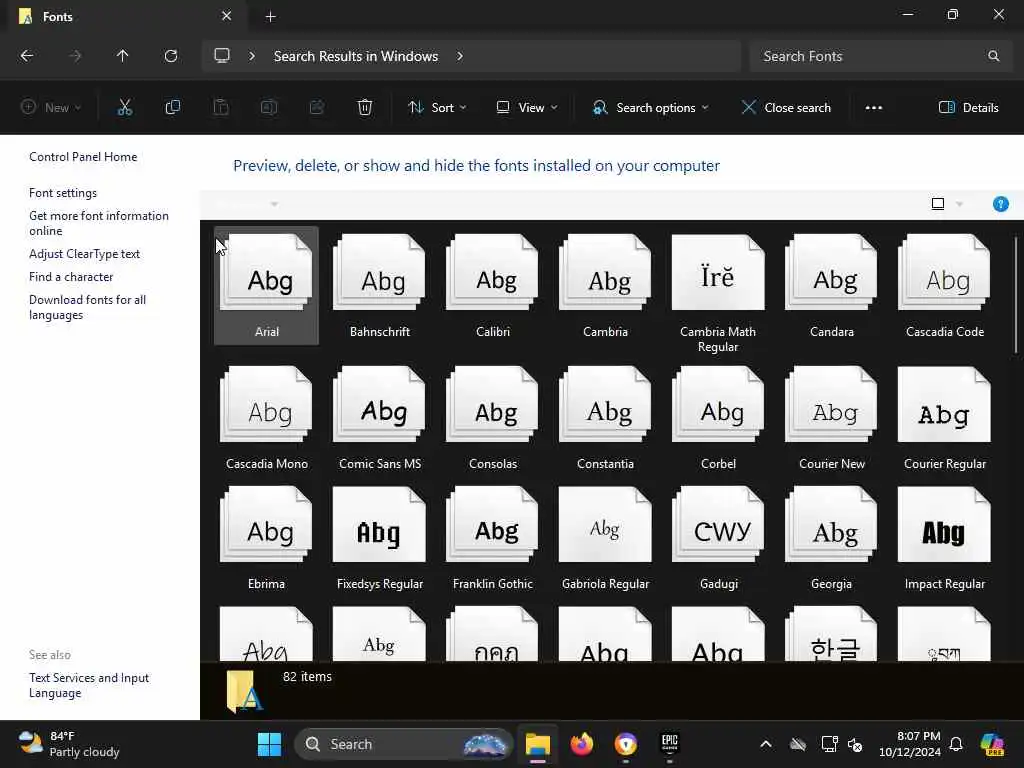This screenshot has height=768, width=1024.
Task: Open the clock showing 8:07 PM
Action: pos(910,744)
